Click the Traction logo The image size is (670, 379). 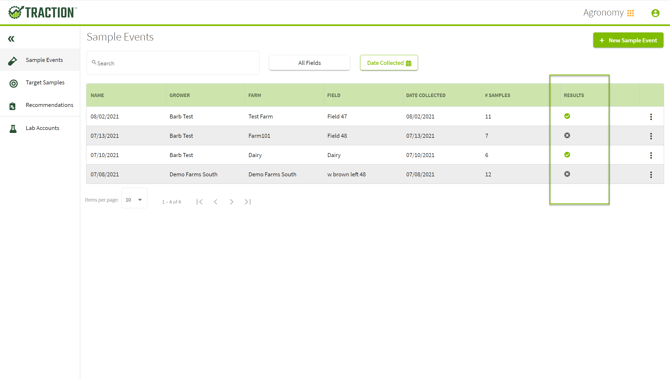point(42,12)
